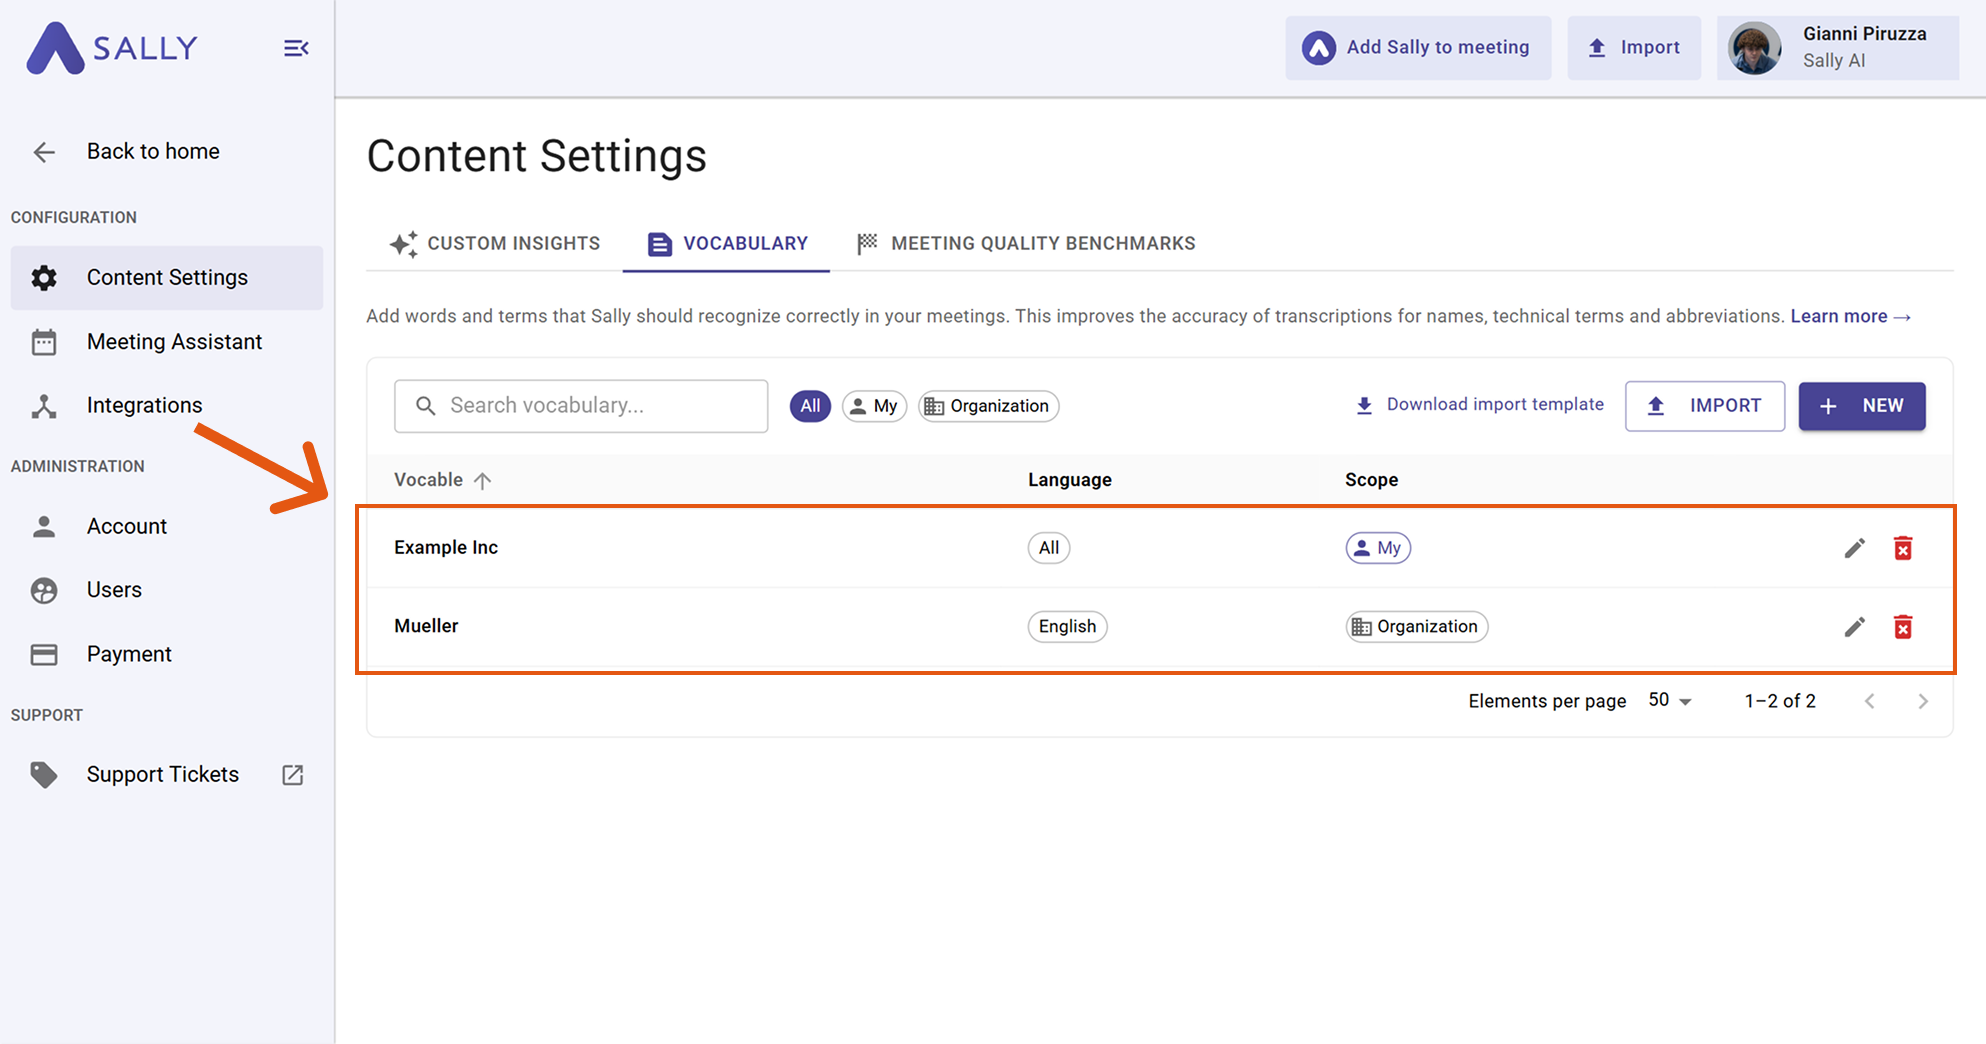Edit the Mueller vocabulary entry

pyautogui.click(x=1854, y=627)
